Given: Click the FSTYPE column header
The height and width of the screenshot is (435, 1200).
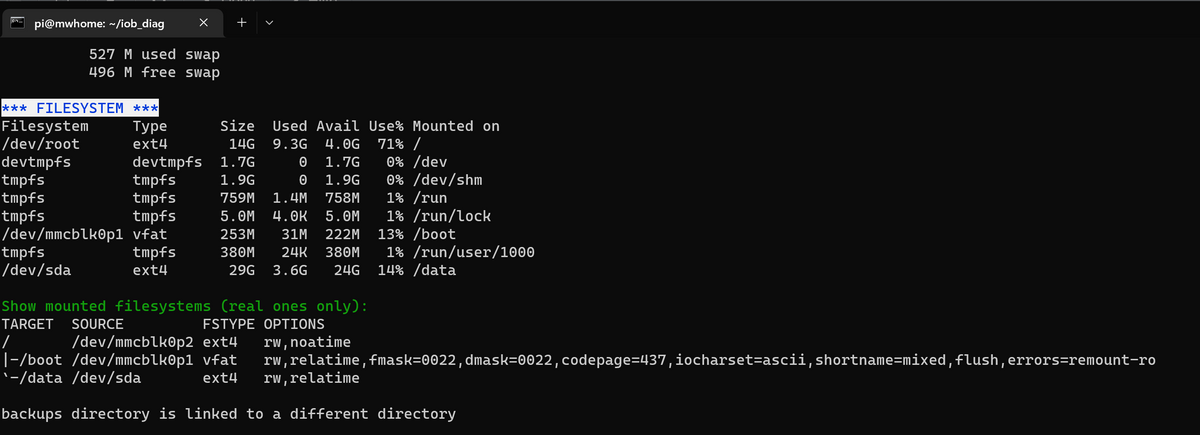Looking at the screenshot, I should (x=229, y=324).
